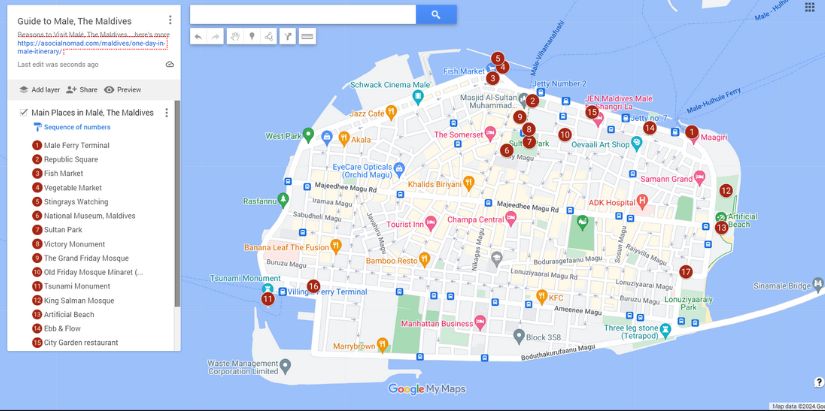Select the Draw a line tool
The width and height of the screenshot is (825, 411).
click(x=270, y=37)
